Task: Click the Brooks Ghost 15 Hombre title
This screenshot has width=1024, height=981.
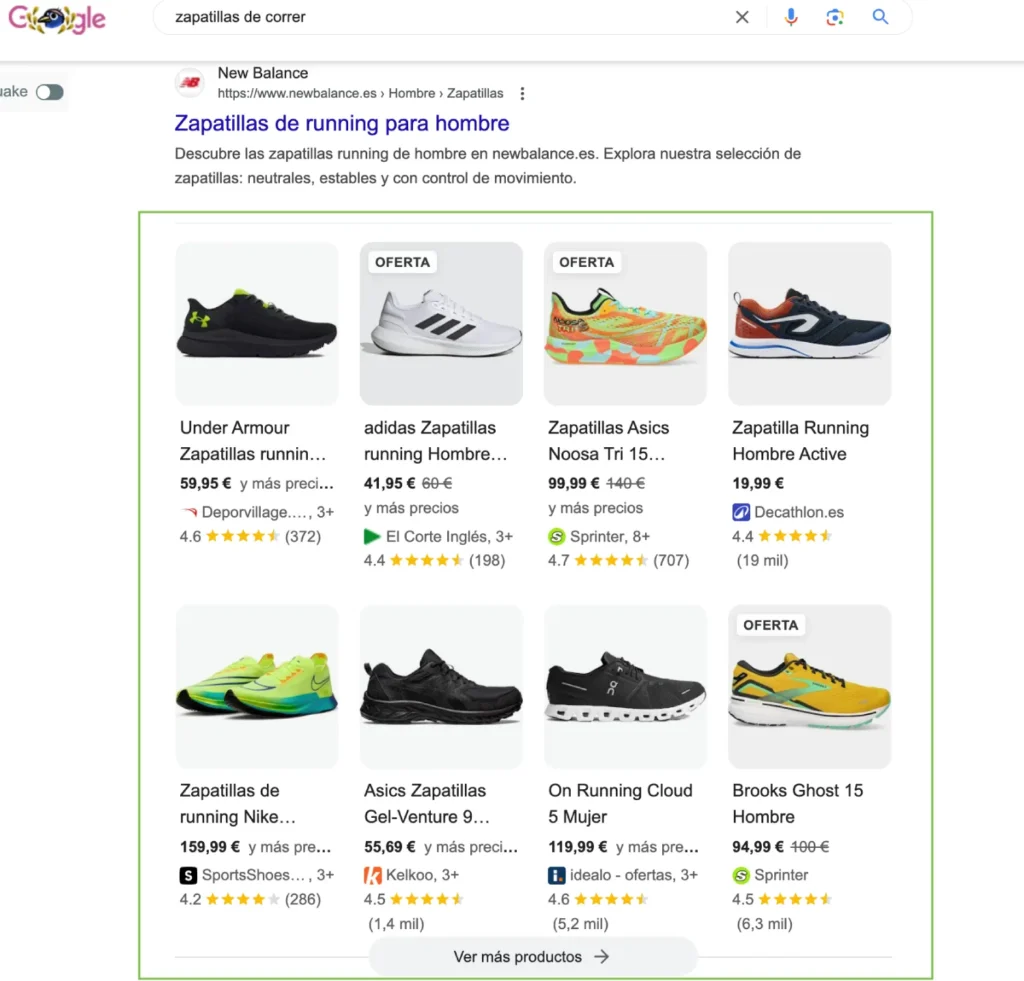Action: coord(797,803)
